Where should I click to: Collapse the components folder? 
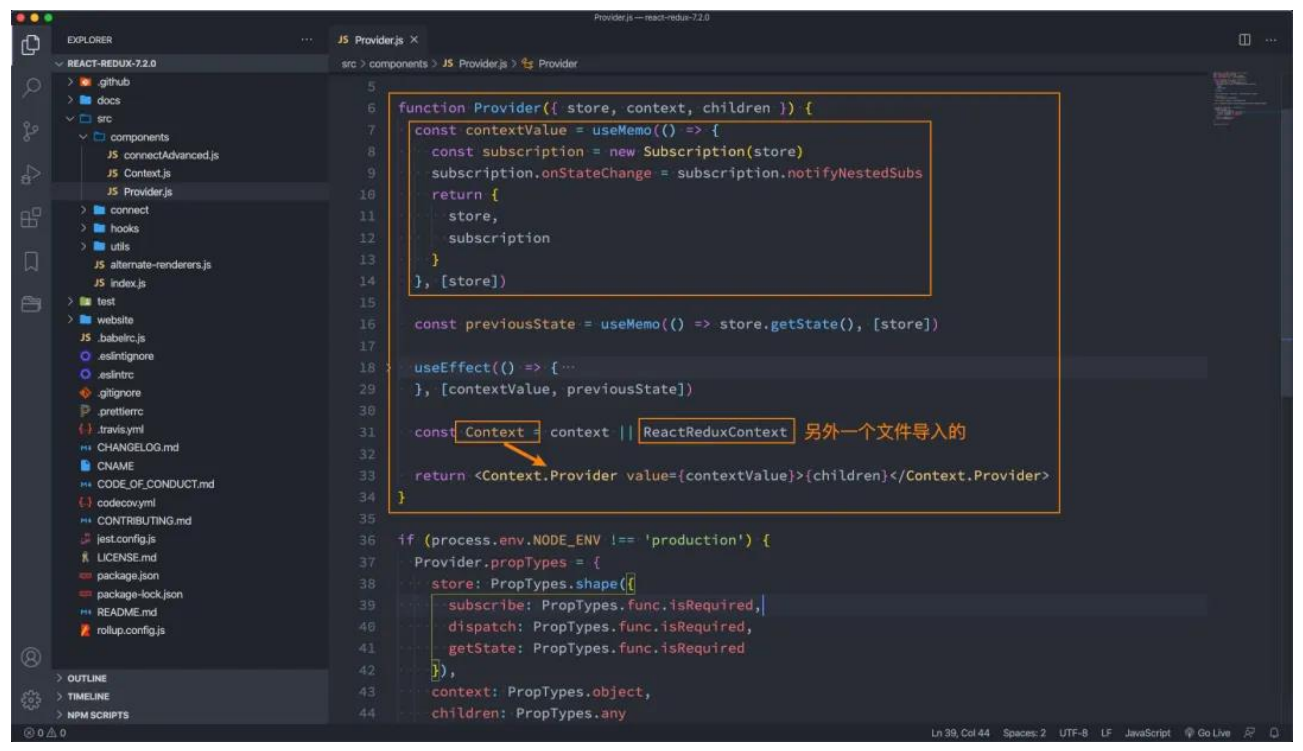[x=192, y=137]
